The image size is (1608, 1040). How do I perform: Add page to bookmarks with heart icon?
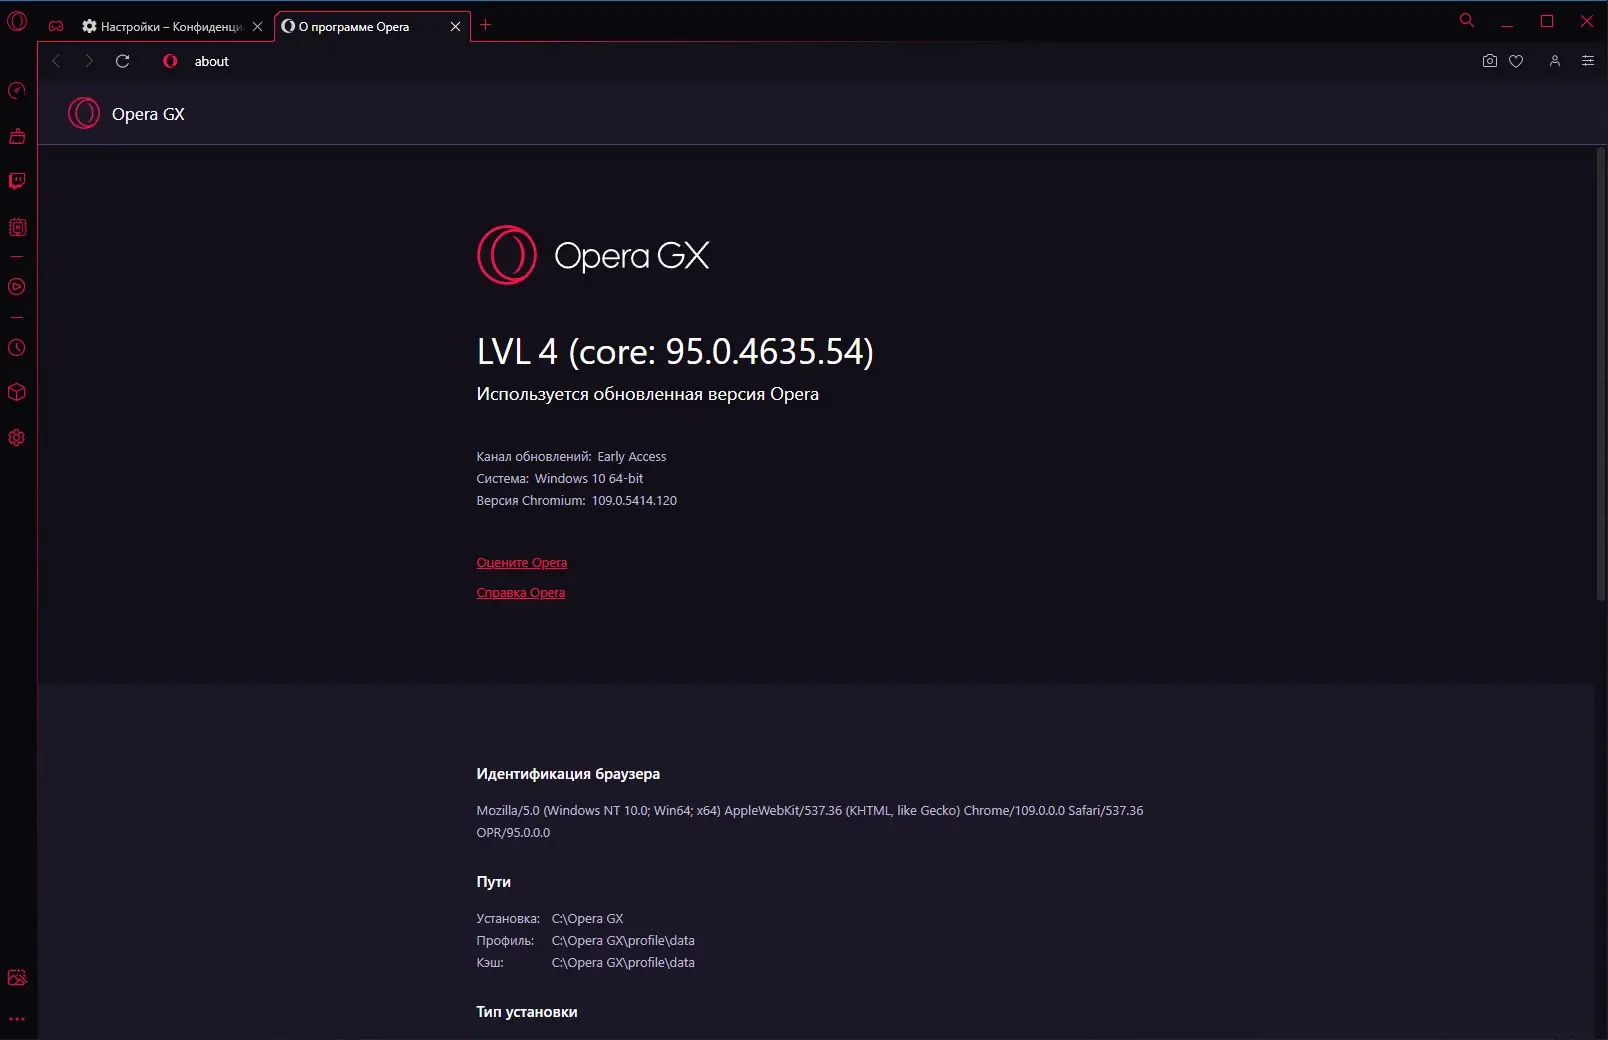click(1516, 61)
